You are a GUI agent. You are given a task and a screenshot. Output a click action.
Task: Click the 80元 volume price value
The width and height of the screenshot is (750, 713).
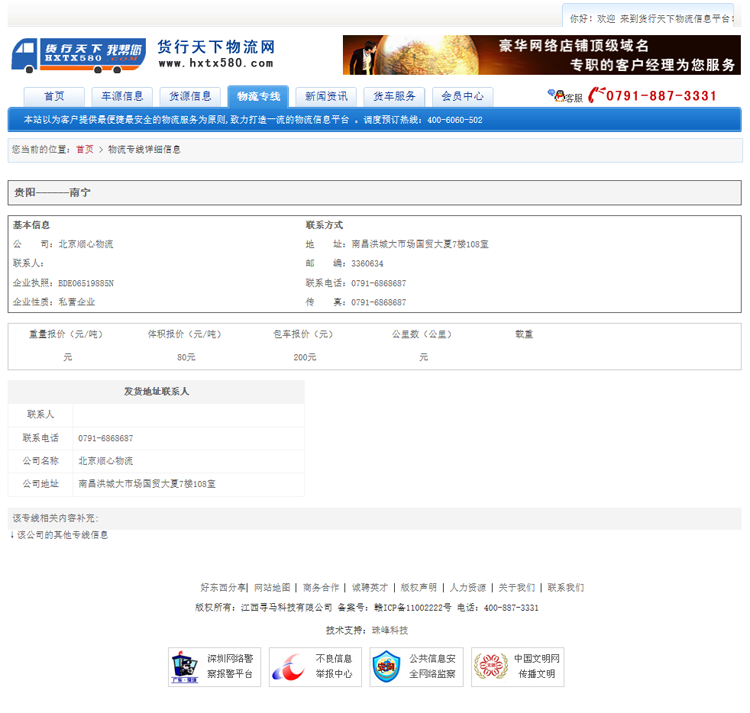[x=186, y=357]
